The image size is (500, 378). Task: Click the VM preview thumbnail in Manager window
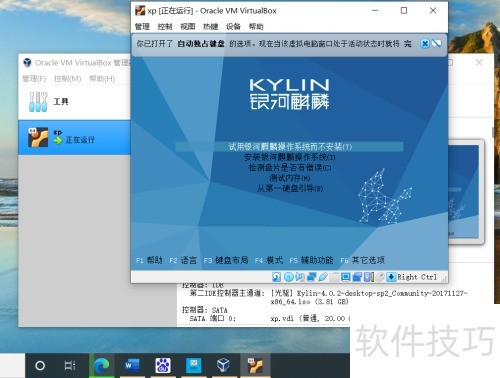464,192
